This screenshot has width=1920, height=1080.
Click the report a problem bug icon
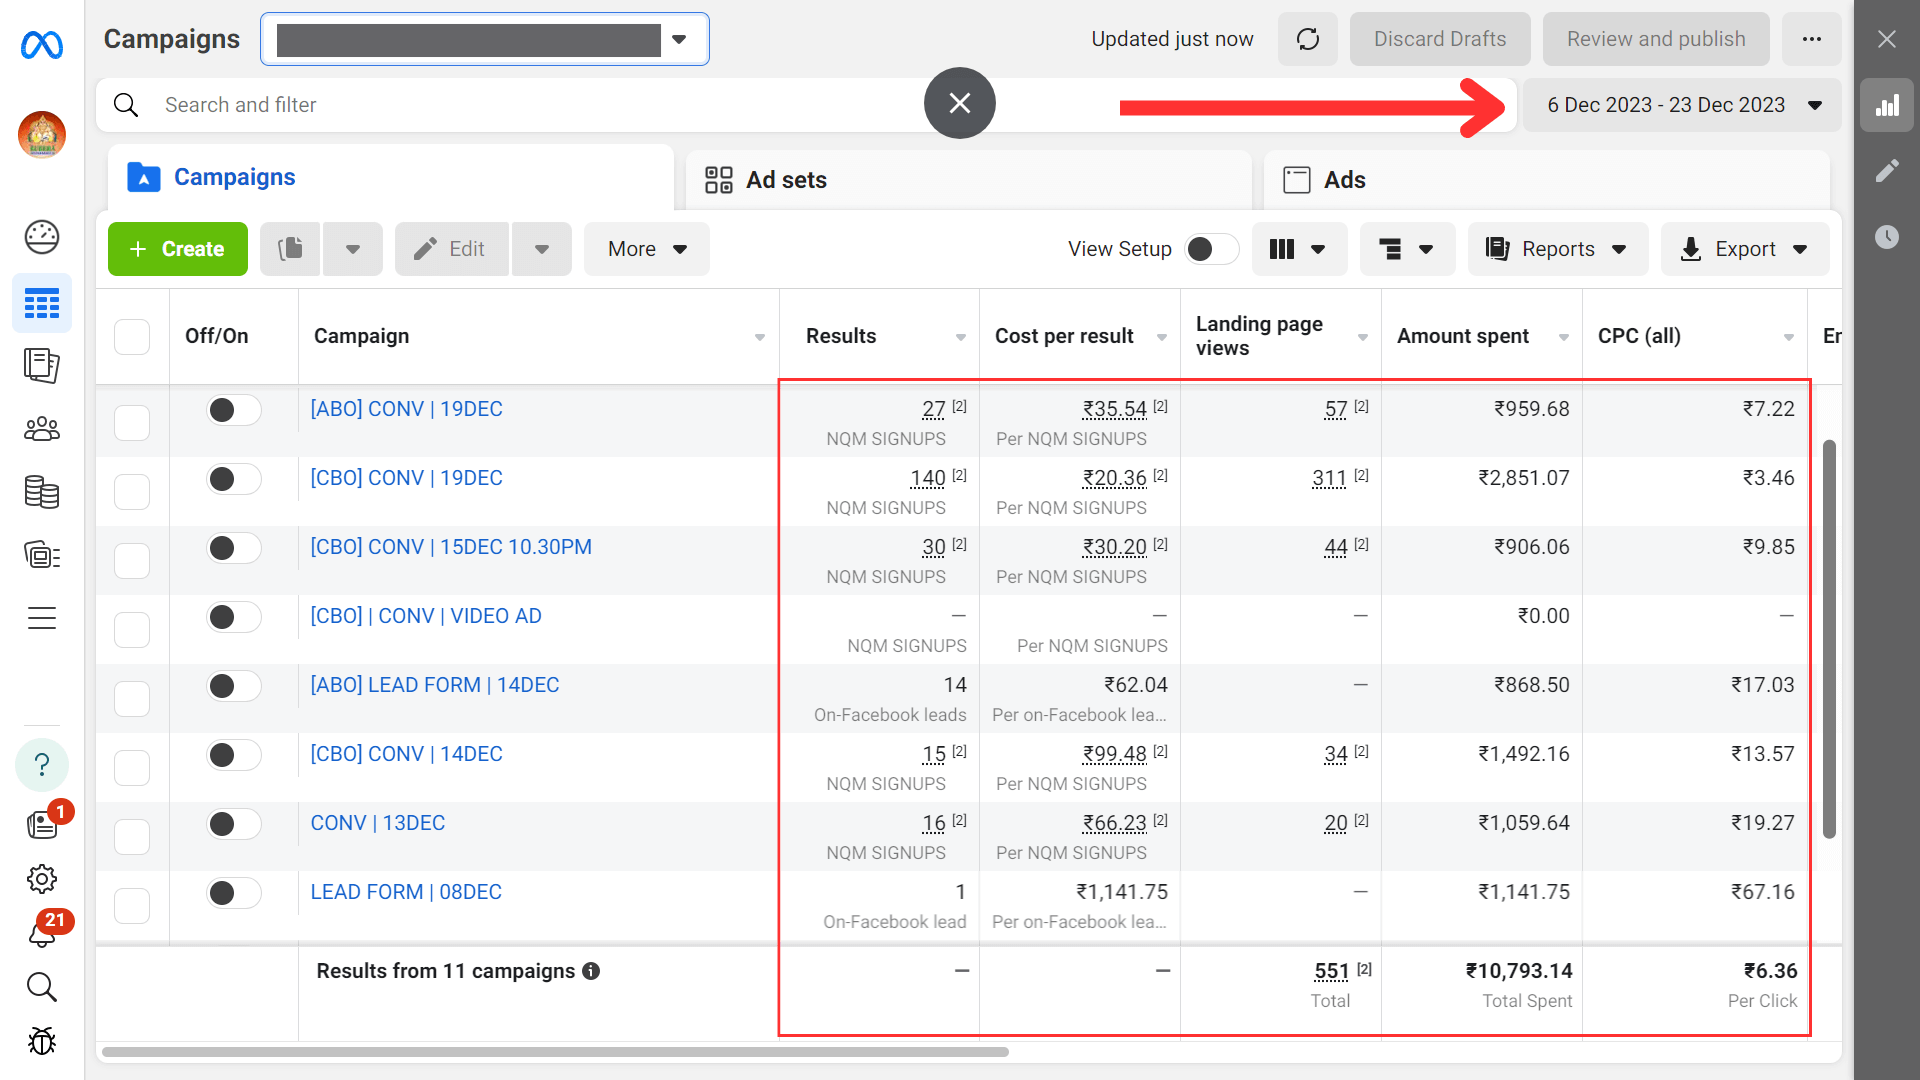click(x=42, y=1041)
